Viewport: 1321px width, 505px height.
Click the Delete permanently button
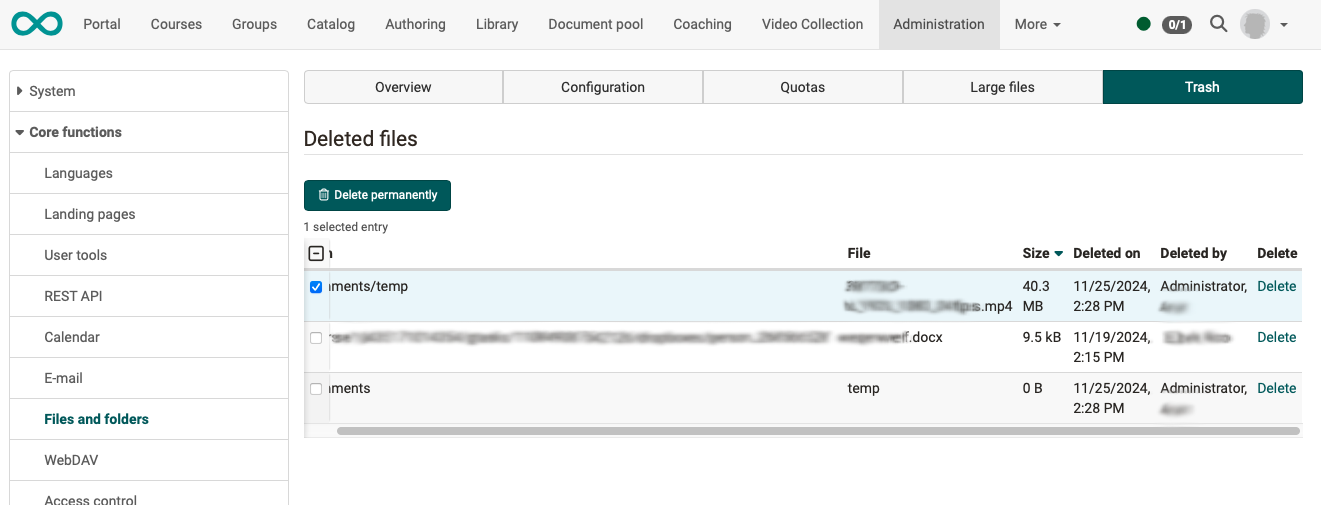(377, 195)
